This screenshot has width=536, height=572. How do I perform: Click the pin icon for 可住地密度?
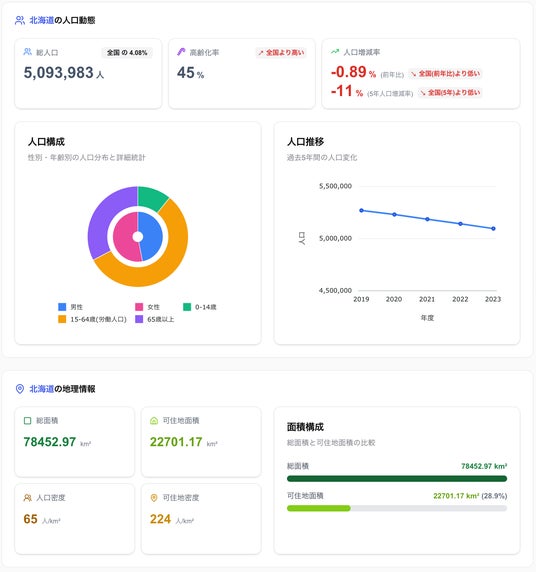click(154, 498)
